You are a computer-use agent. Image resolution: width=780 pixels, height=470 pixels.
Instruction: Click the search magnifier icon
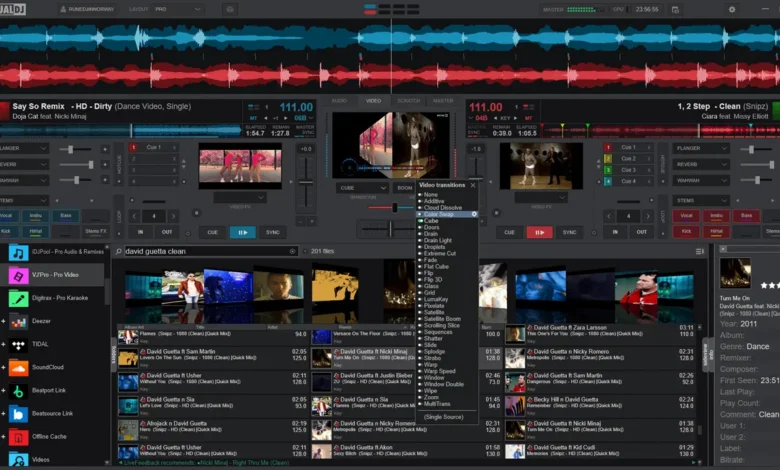coord(118,252)
